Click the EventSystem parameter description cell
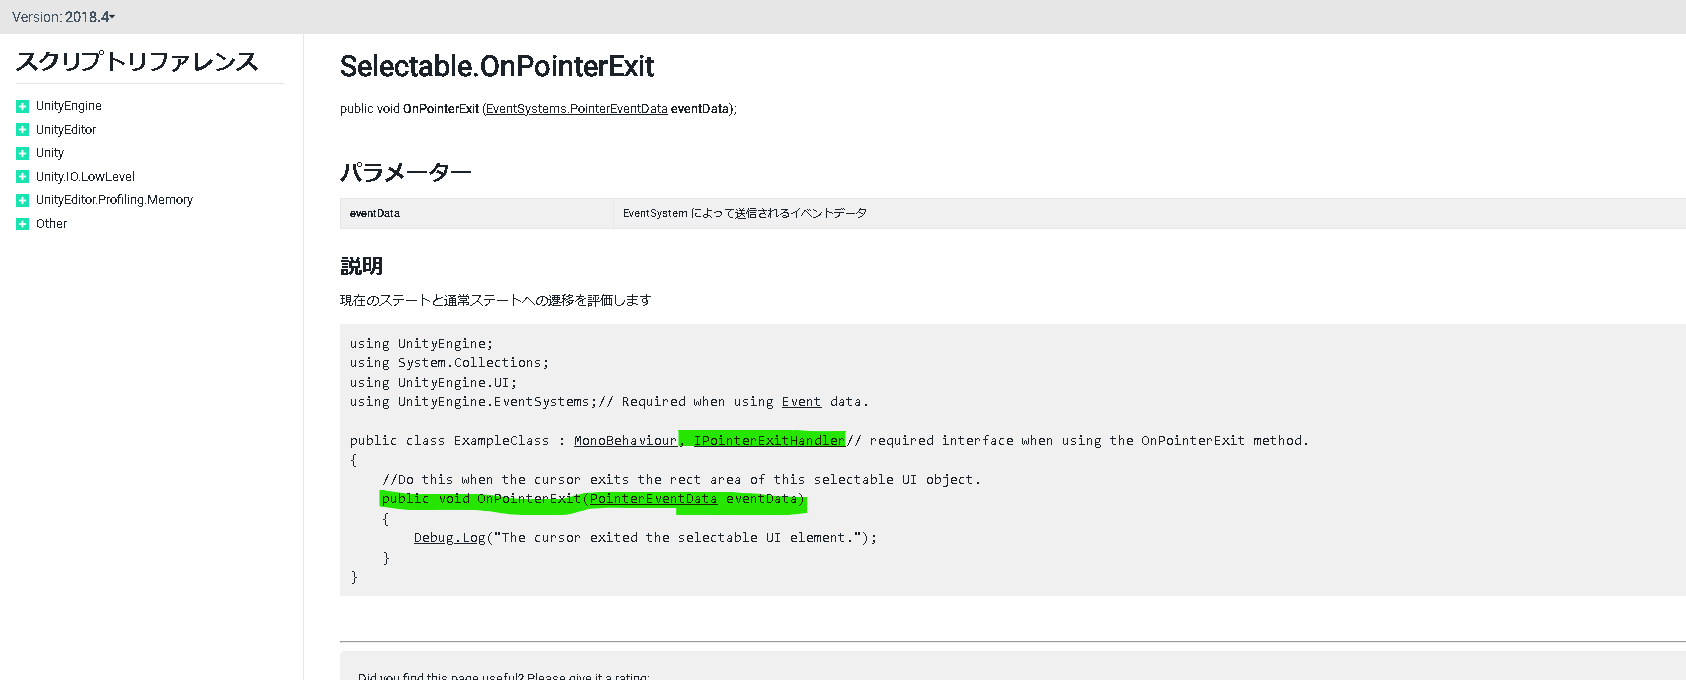The image size is (1686, 680). point(1149,213)
